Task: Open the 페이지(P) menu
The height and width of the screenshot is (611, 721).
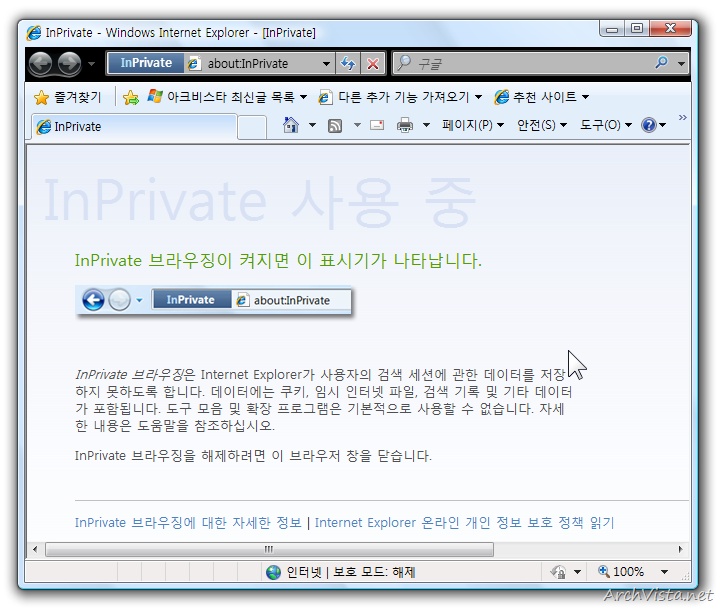Action: click(x=473, y=125)
